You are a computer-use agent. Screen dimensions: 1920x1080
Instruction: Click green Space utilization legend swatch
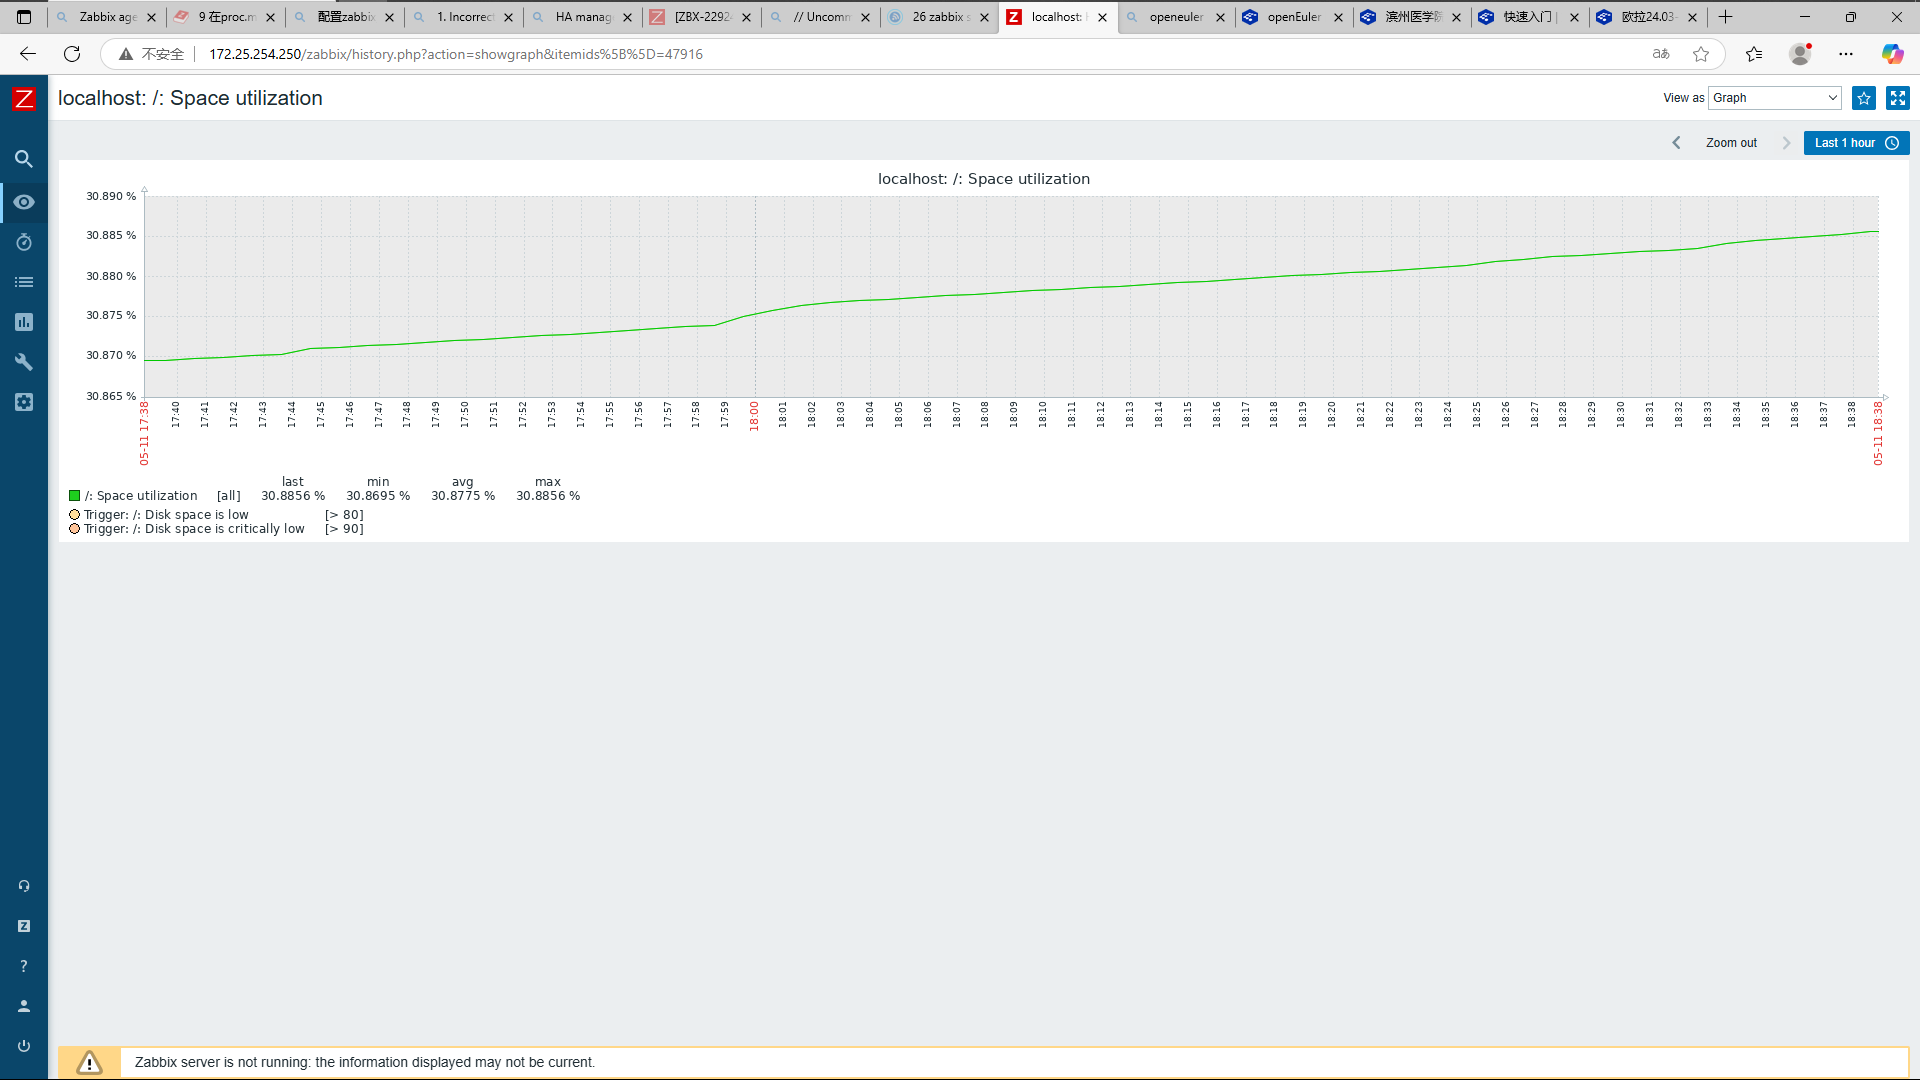click(x=75, y=496)
